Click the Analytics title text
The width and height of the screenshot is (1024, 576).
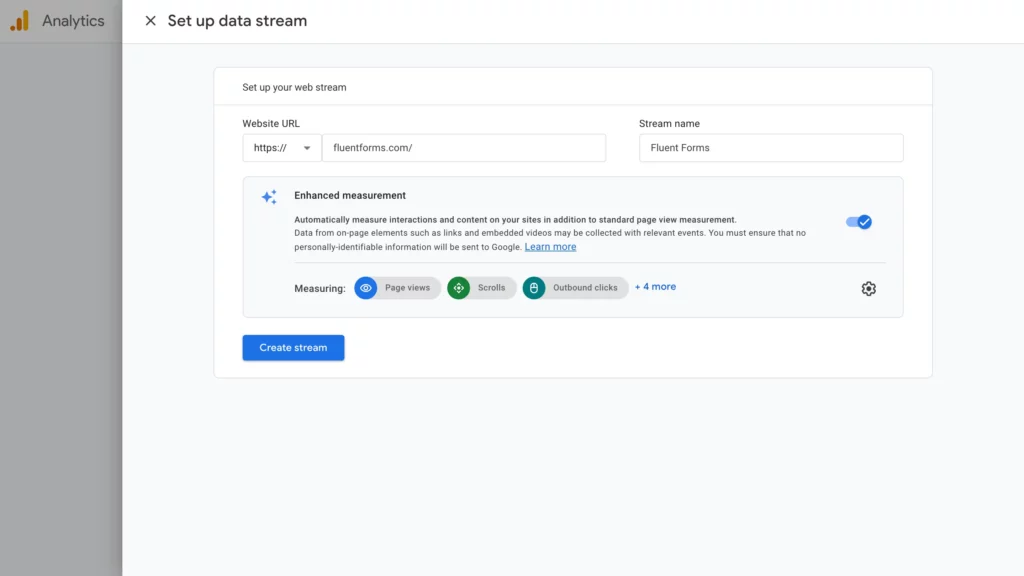click(x=73, y=21)
